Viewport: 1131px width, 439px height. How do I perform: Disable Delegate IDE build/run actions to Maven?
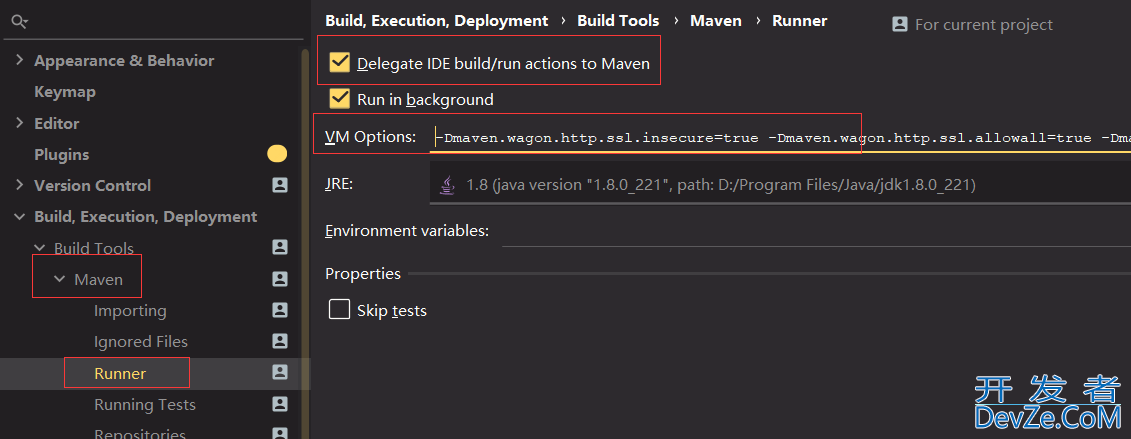click(x=340, y=64)
